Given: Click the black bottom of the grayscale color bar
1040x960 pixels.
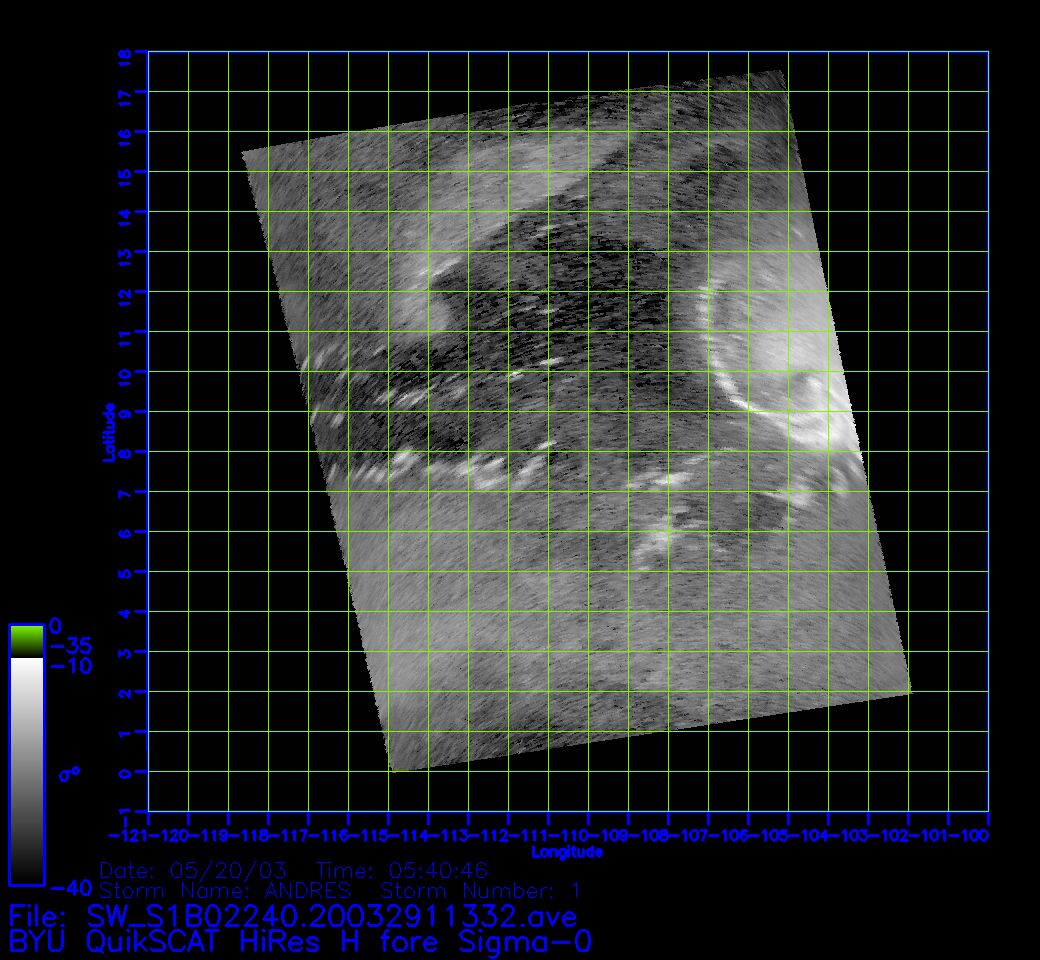Looking at the screenshot, I should (x=26, y=870).
